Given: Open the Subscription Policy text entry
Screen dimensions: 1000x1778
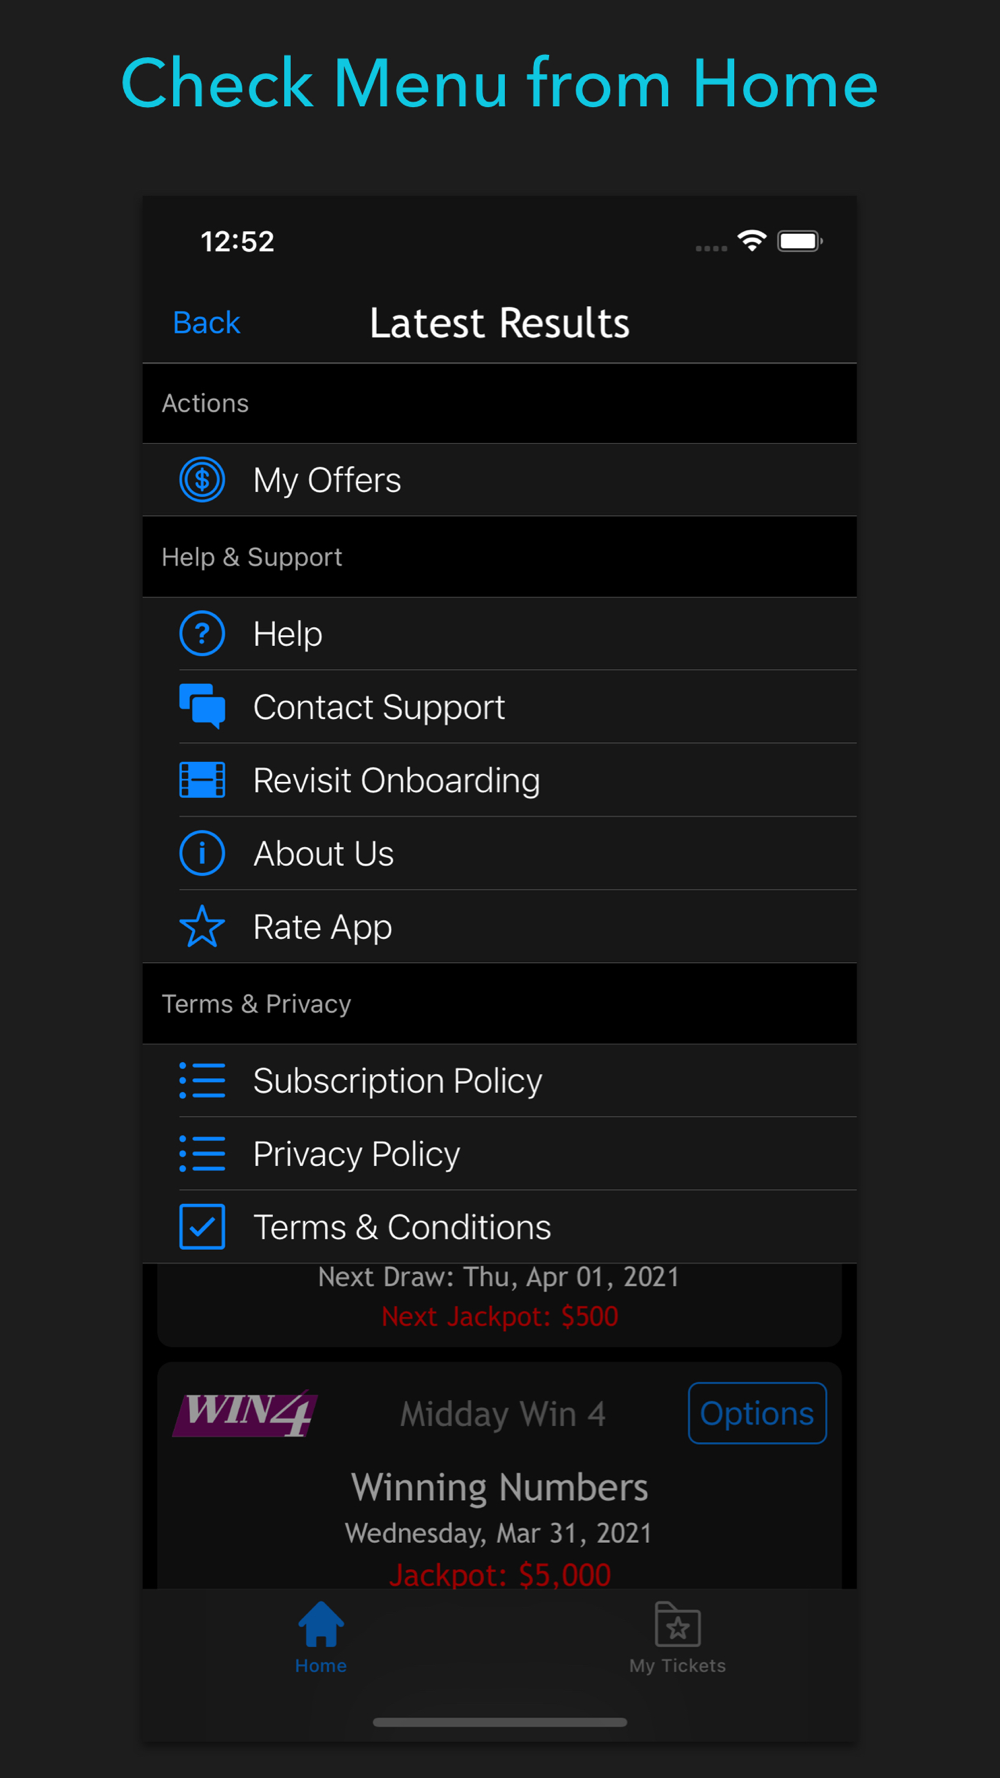Looking at the screenshot, I should click(x=397, y=1081).
